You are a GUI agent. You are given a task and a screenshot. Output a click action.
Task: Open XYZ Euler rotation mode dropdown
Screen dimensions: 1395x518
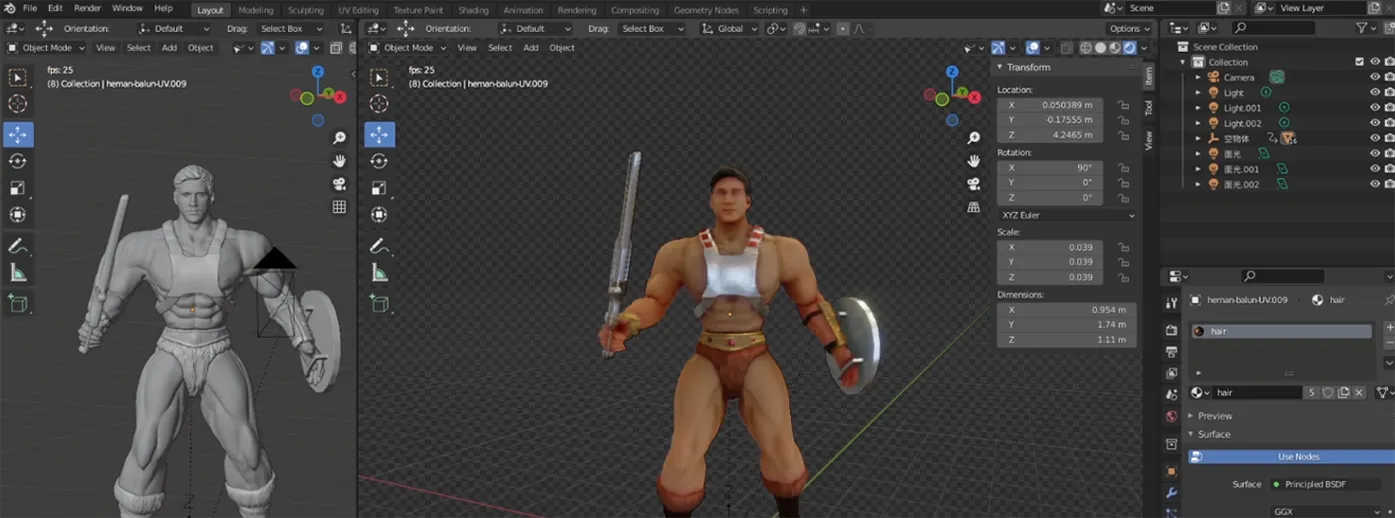(x=1067, y=215)
